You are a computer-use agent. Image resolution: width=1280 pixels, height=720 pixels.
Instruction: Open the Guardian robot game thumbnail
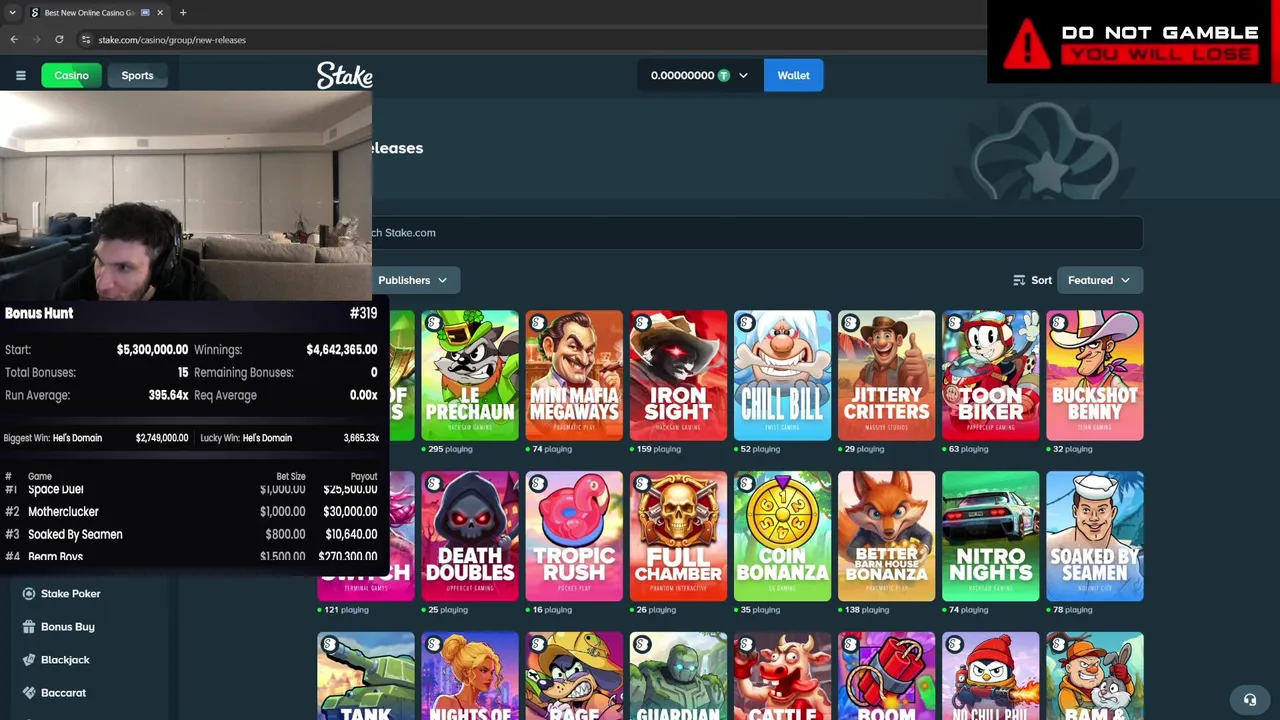(678, 676)
